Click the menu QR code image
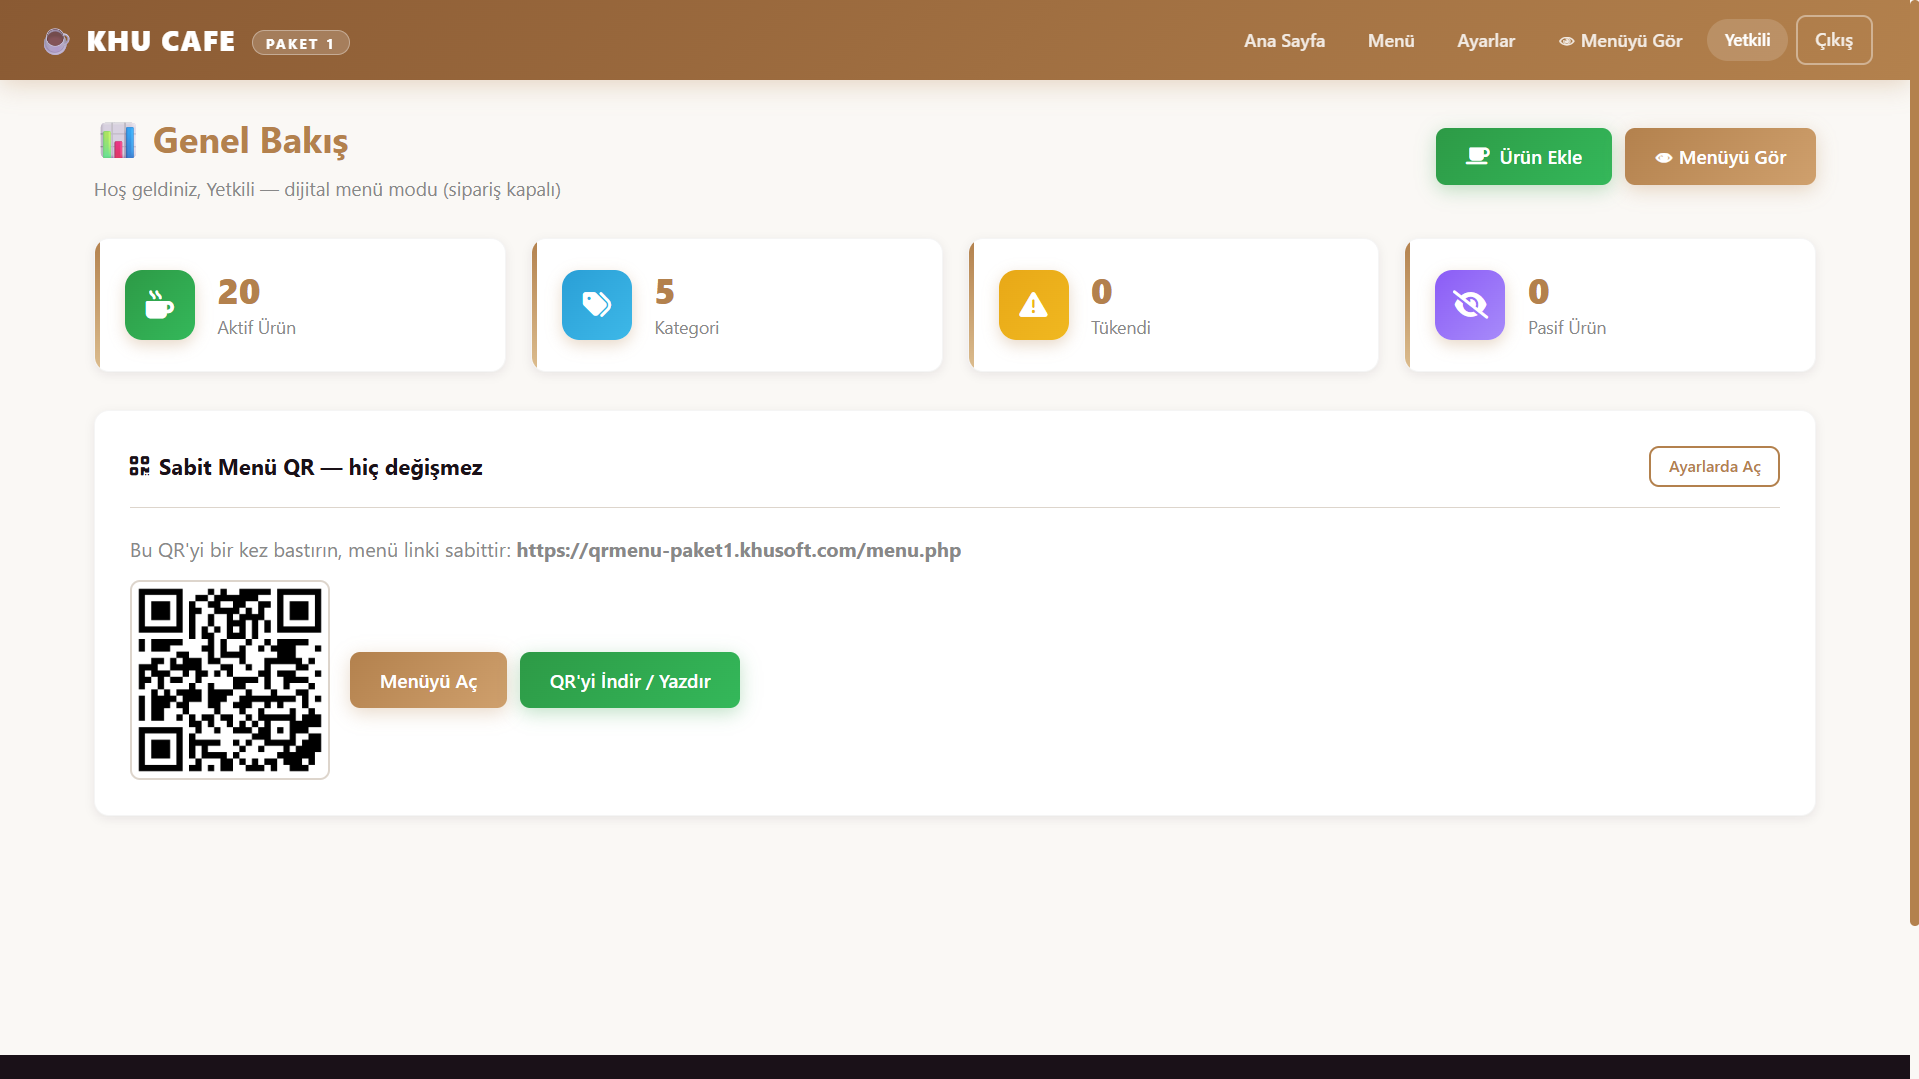Image resolution: width=1919 pixels, height=1079 pixels. pos(230,680)
